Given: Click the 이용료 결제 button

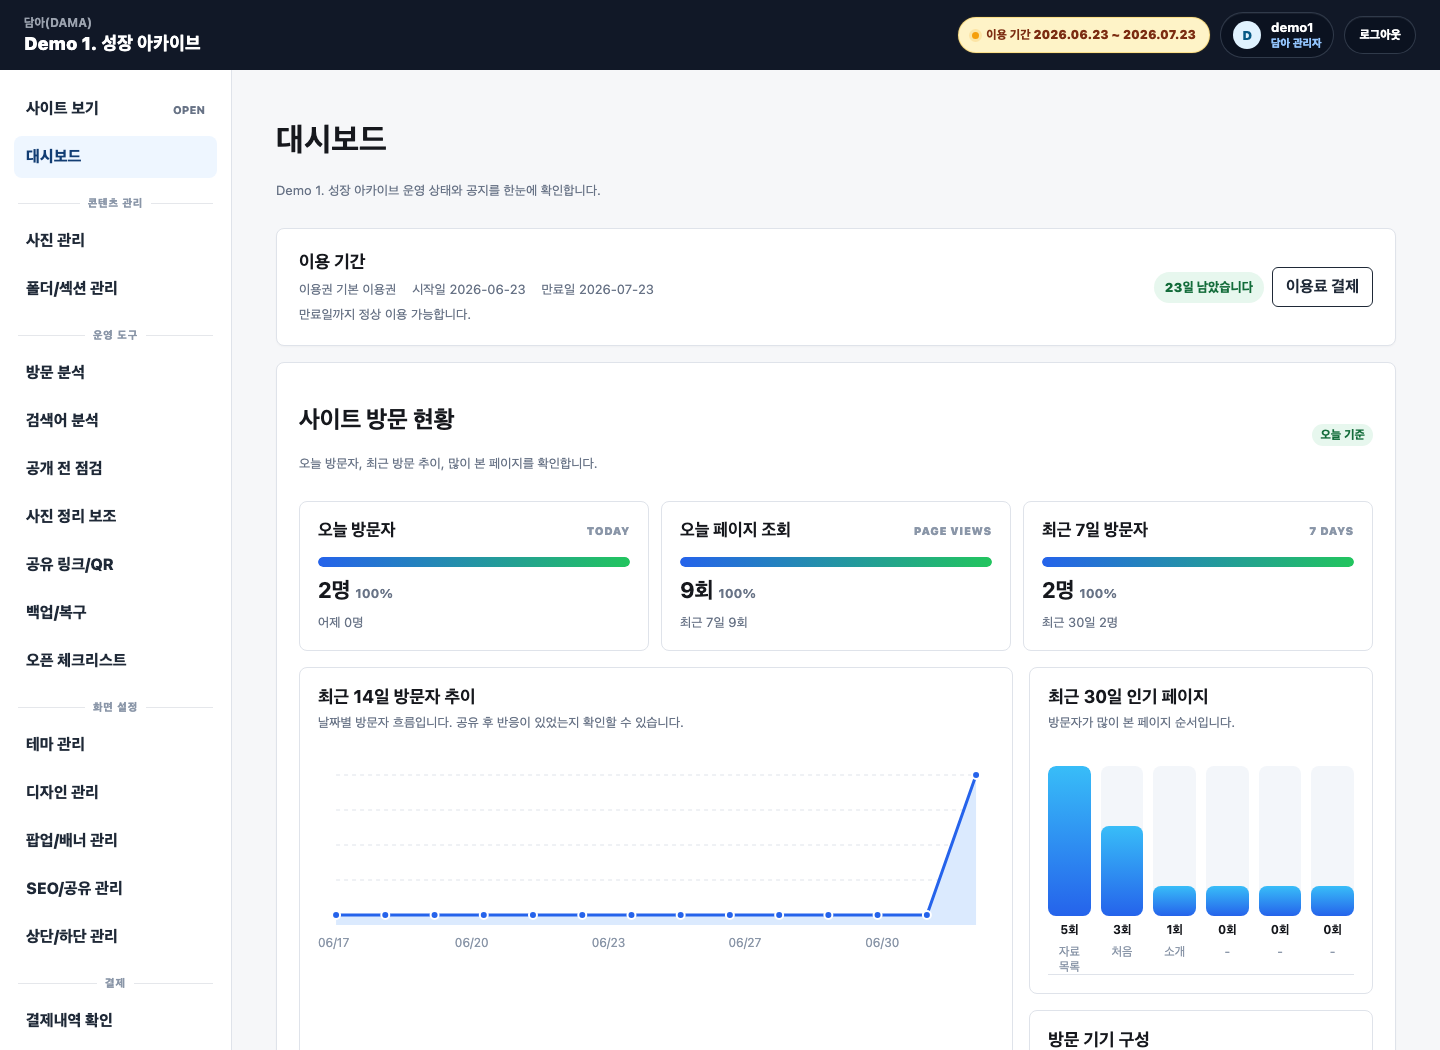Looking at the screenshot, I should pyautogui.click(x=1322, y=287).
